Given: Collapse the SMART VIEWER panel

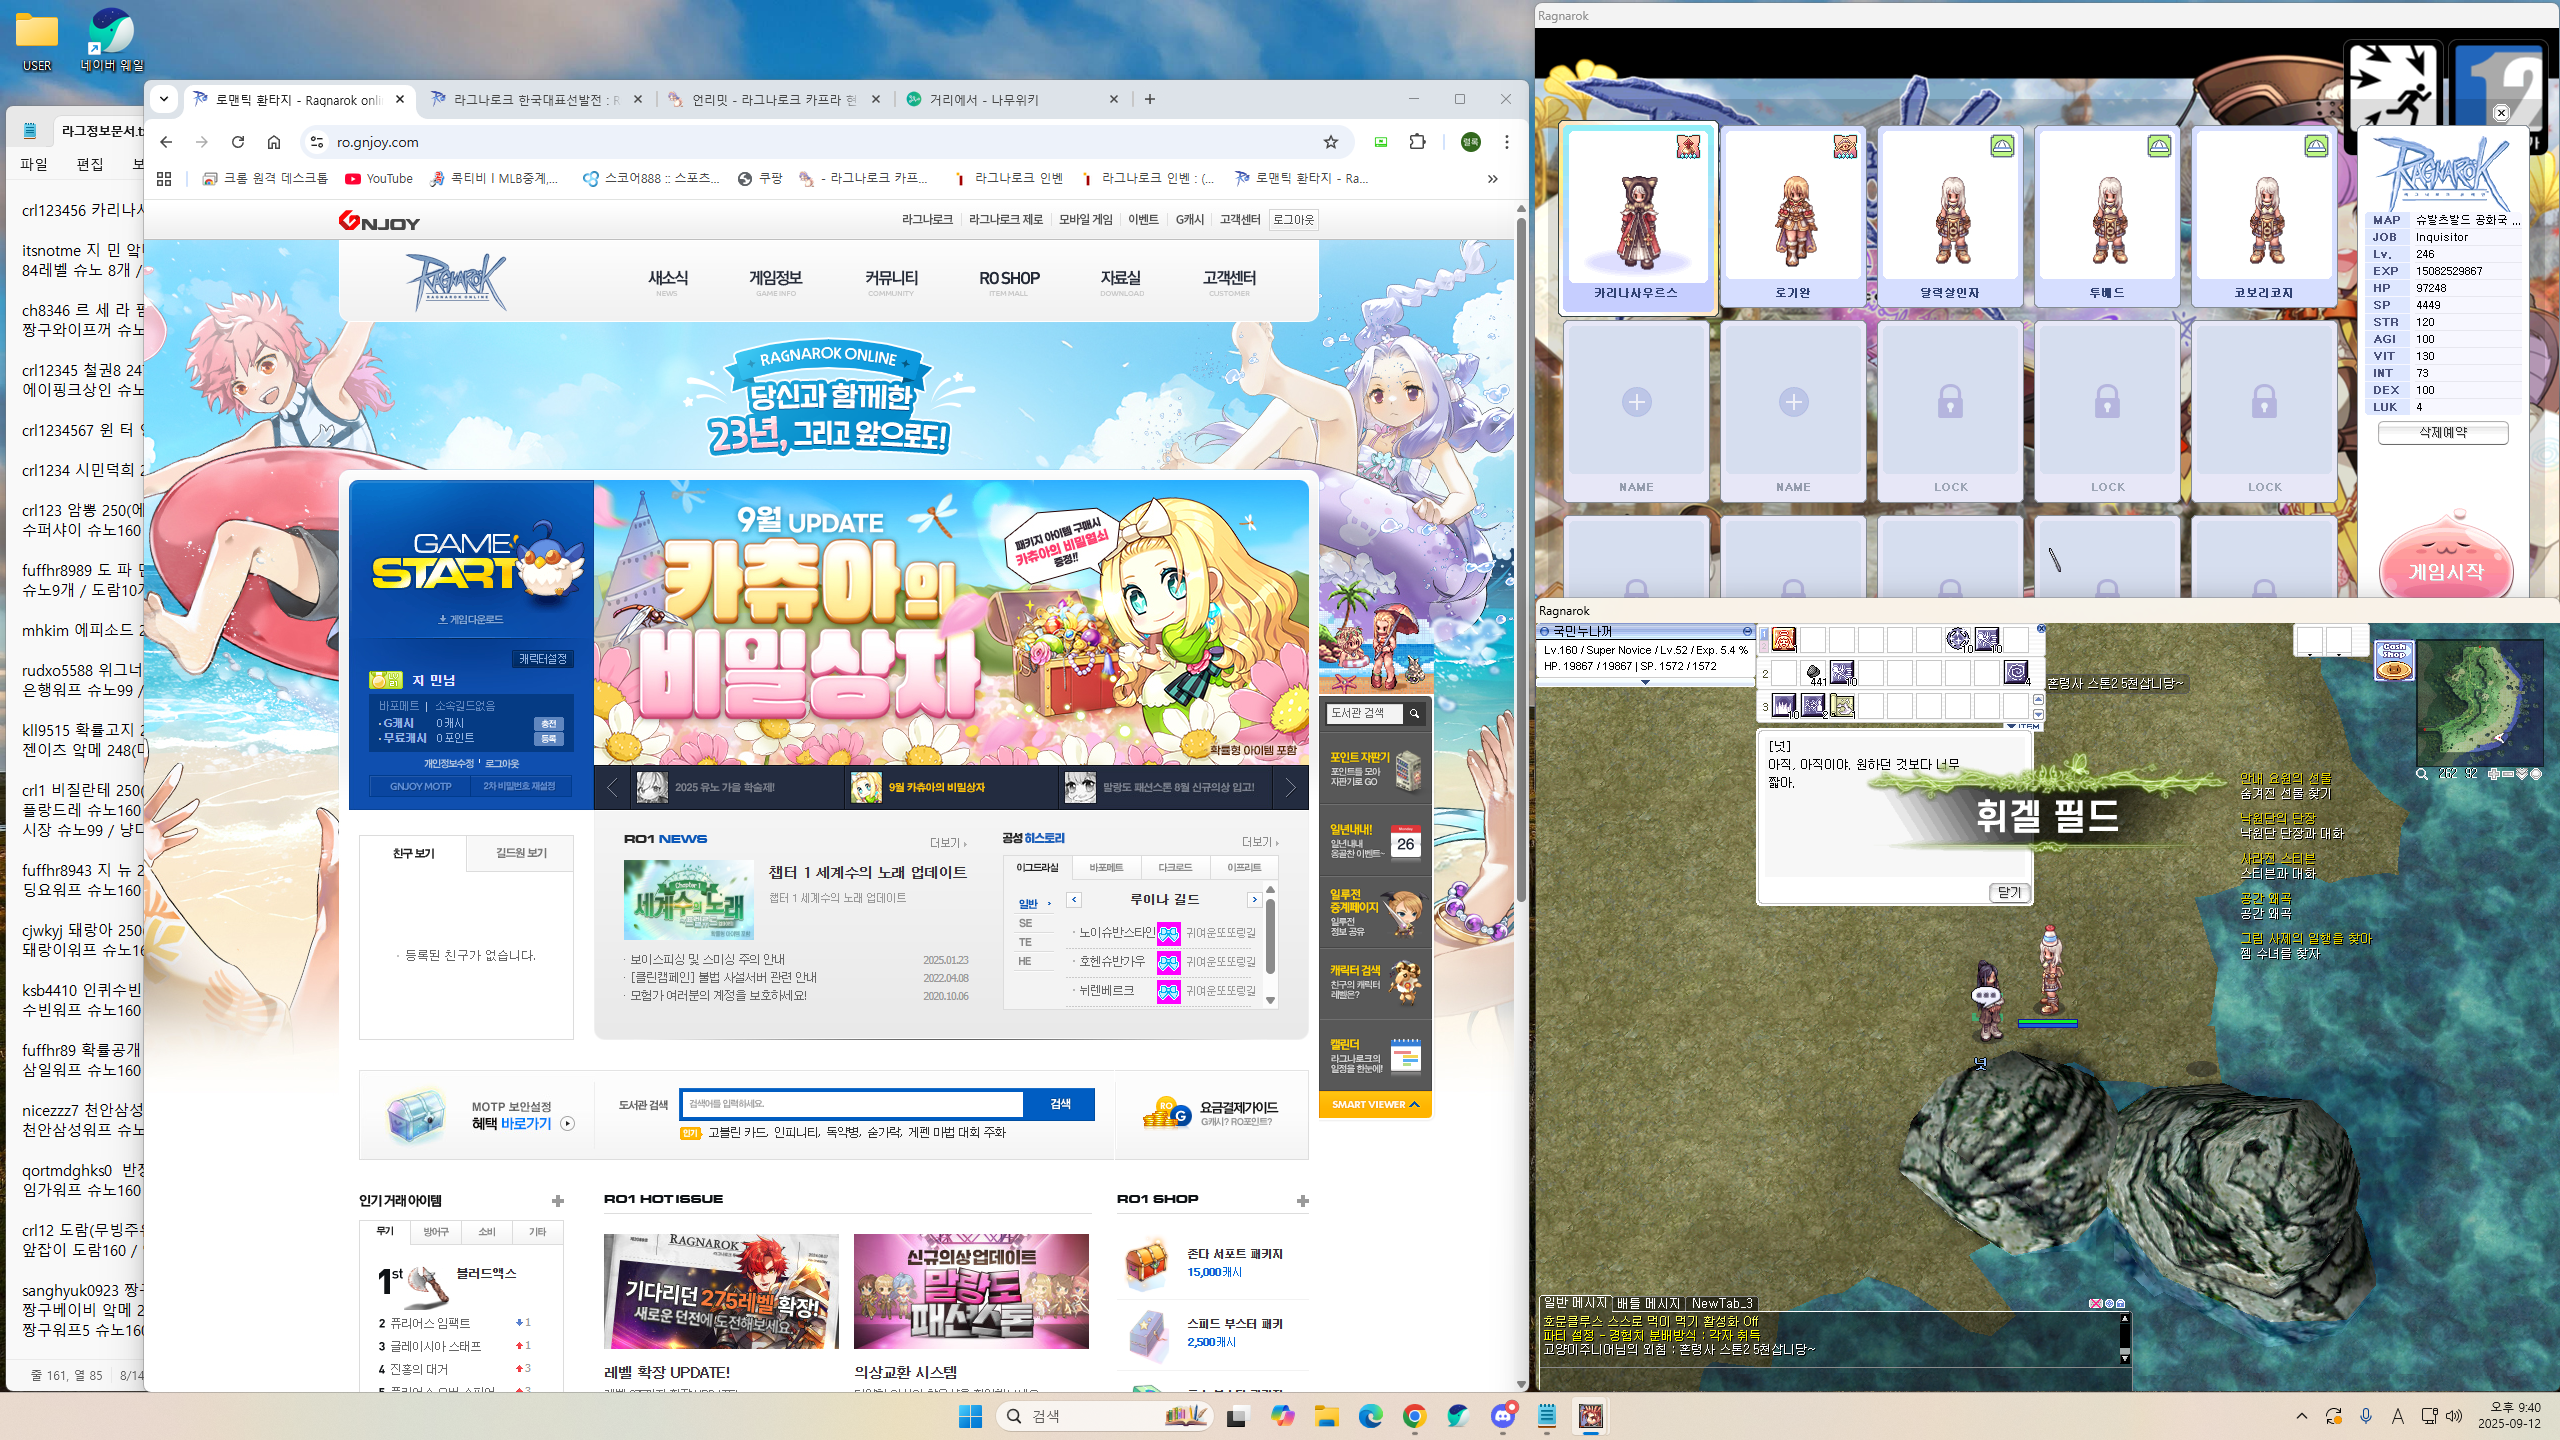Looking at the screenshot, I should click(1375, 1104).
